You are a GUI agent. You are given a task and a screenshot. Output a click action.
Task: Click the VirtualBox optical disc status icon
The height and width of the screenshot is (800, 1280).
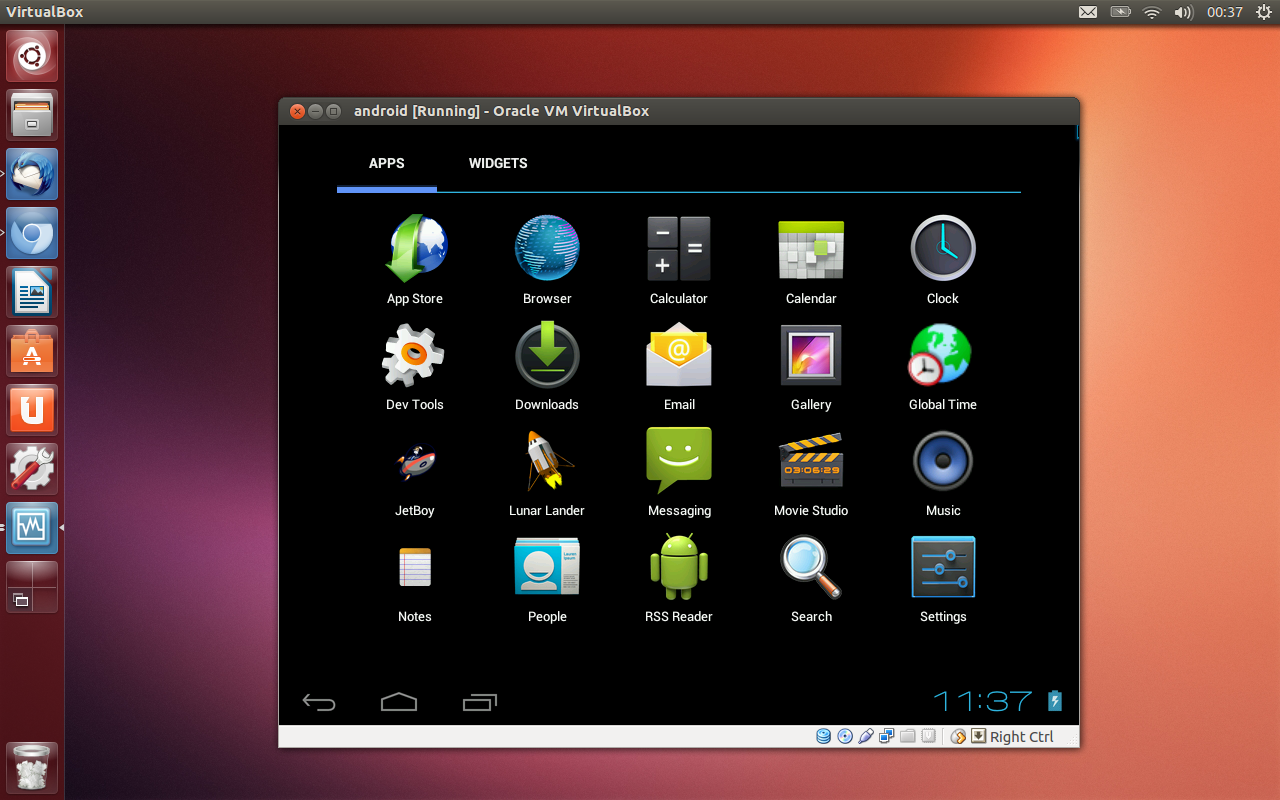coord(845,737)
